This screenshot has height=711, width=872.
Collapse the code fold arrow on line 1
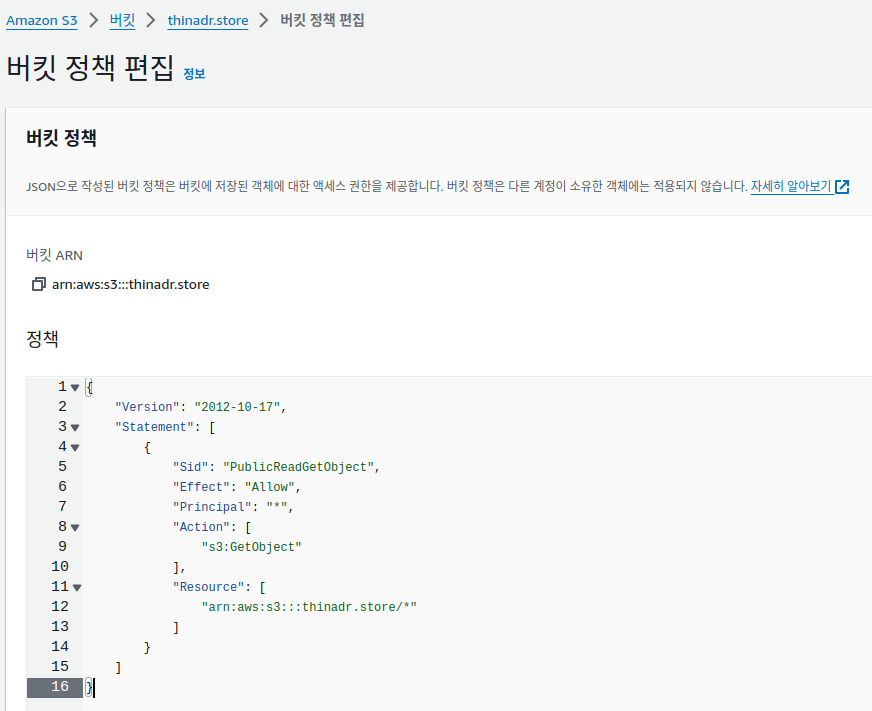tap(75, 388)
